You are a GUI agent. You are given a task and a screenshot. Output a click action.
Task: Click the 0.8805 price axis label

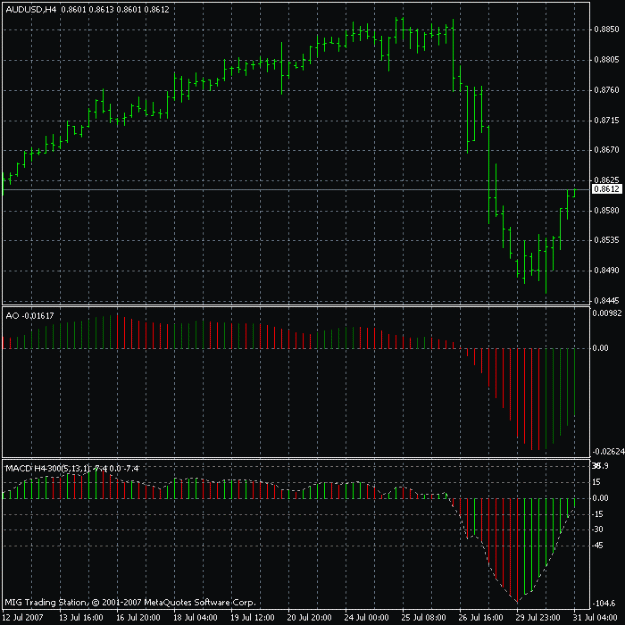pyautogui.click(x=606, y=60)
